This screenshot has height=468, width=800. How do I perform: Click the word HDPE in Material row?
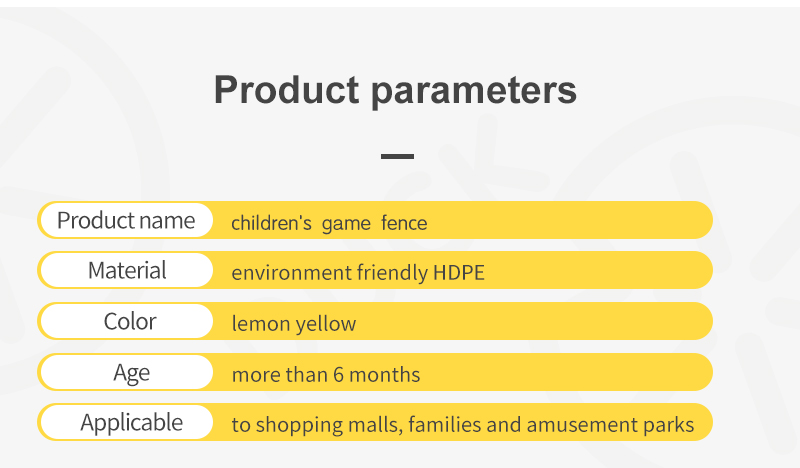click(x=459, y=273)
